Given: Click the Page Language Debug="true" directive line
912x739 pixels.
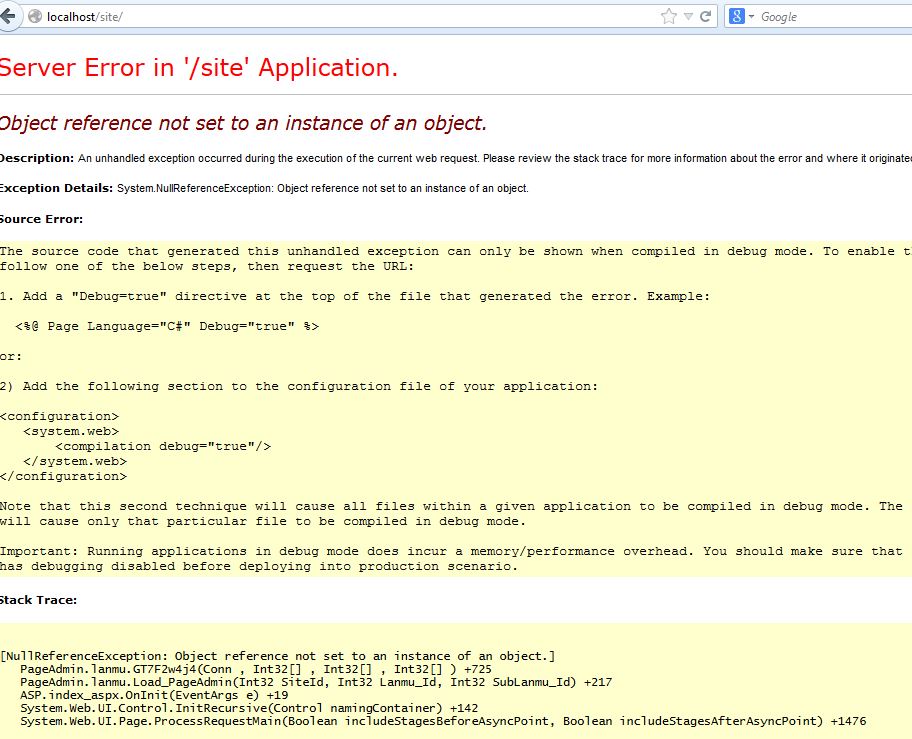Looking at the screenshot, I should pos(167,326).
